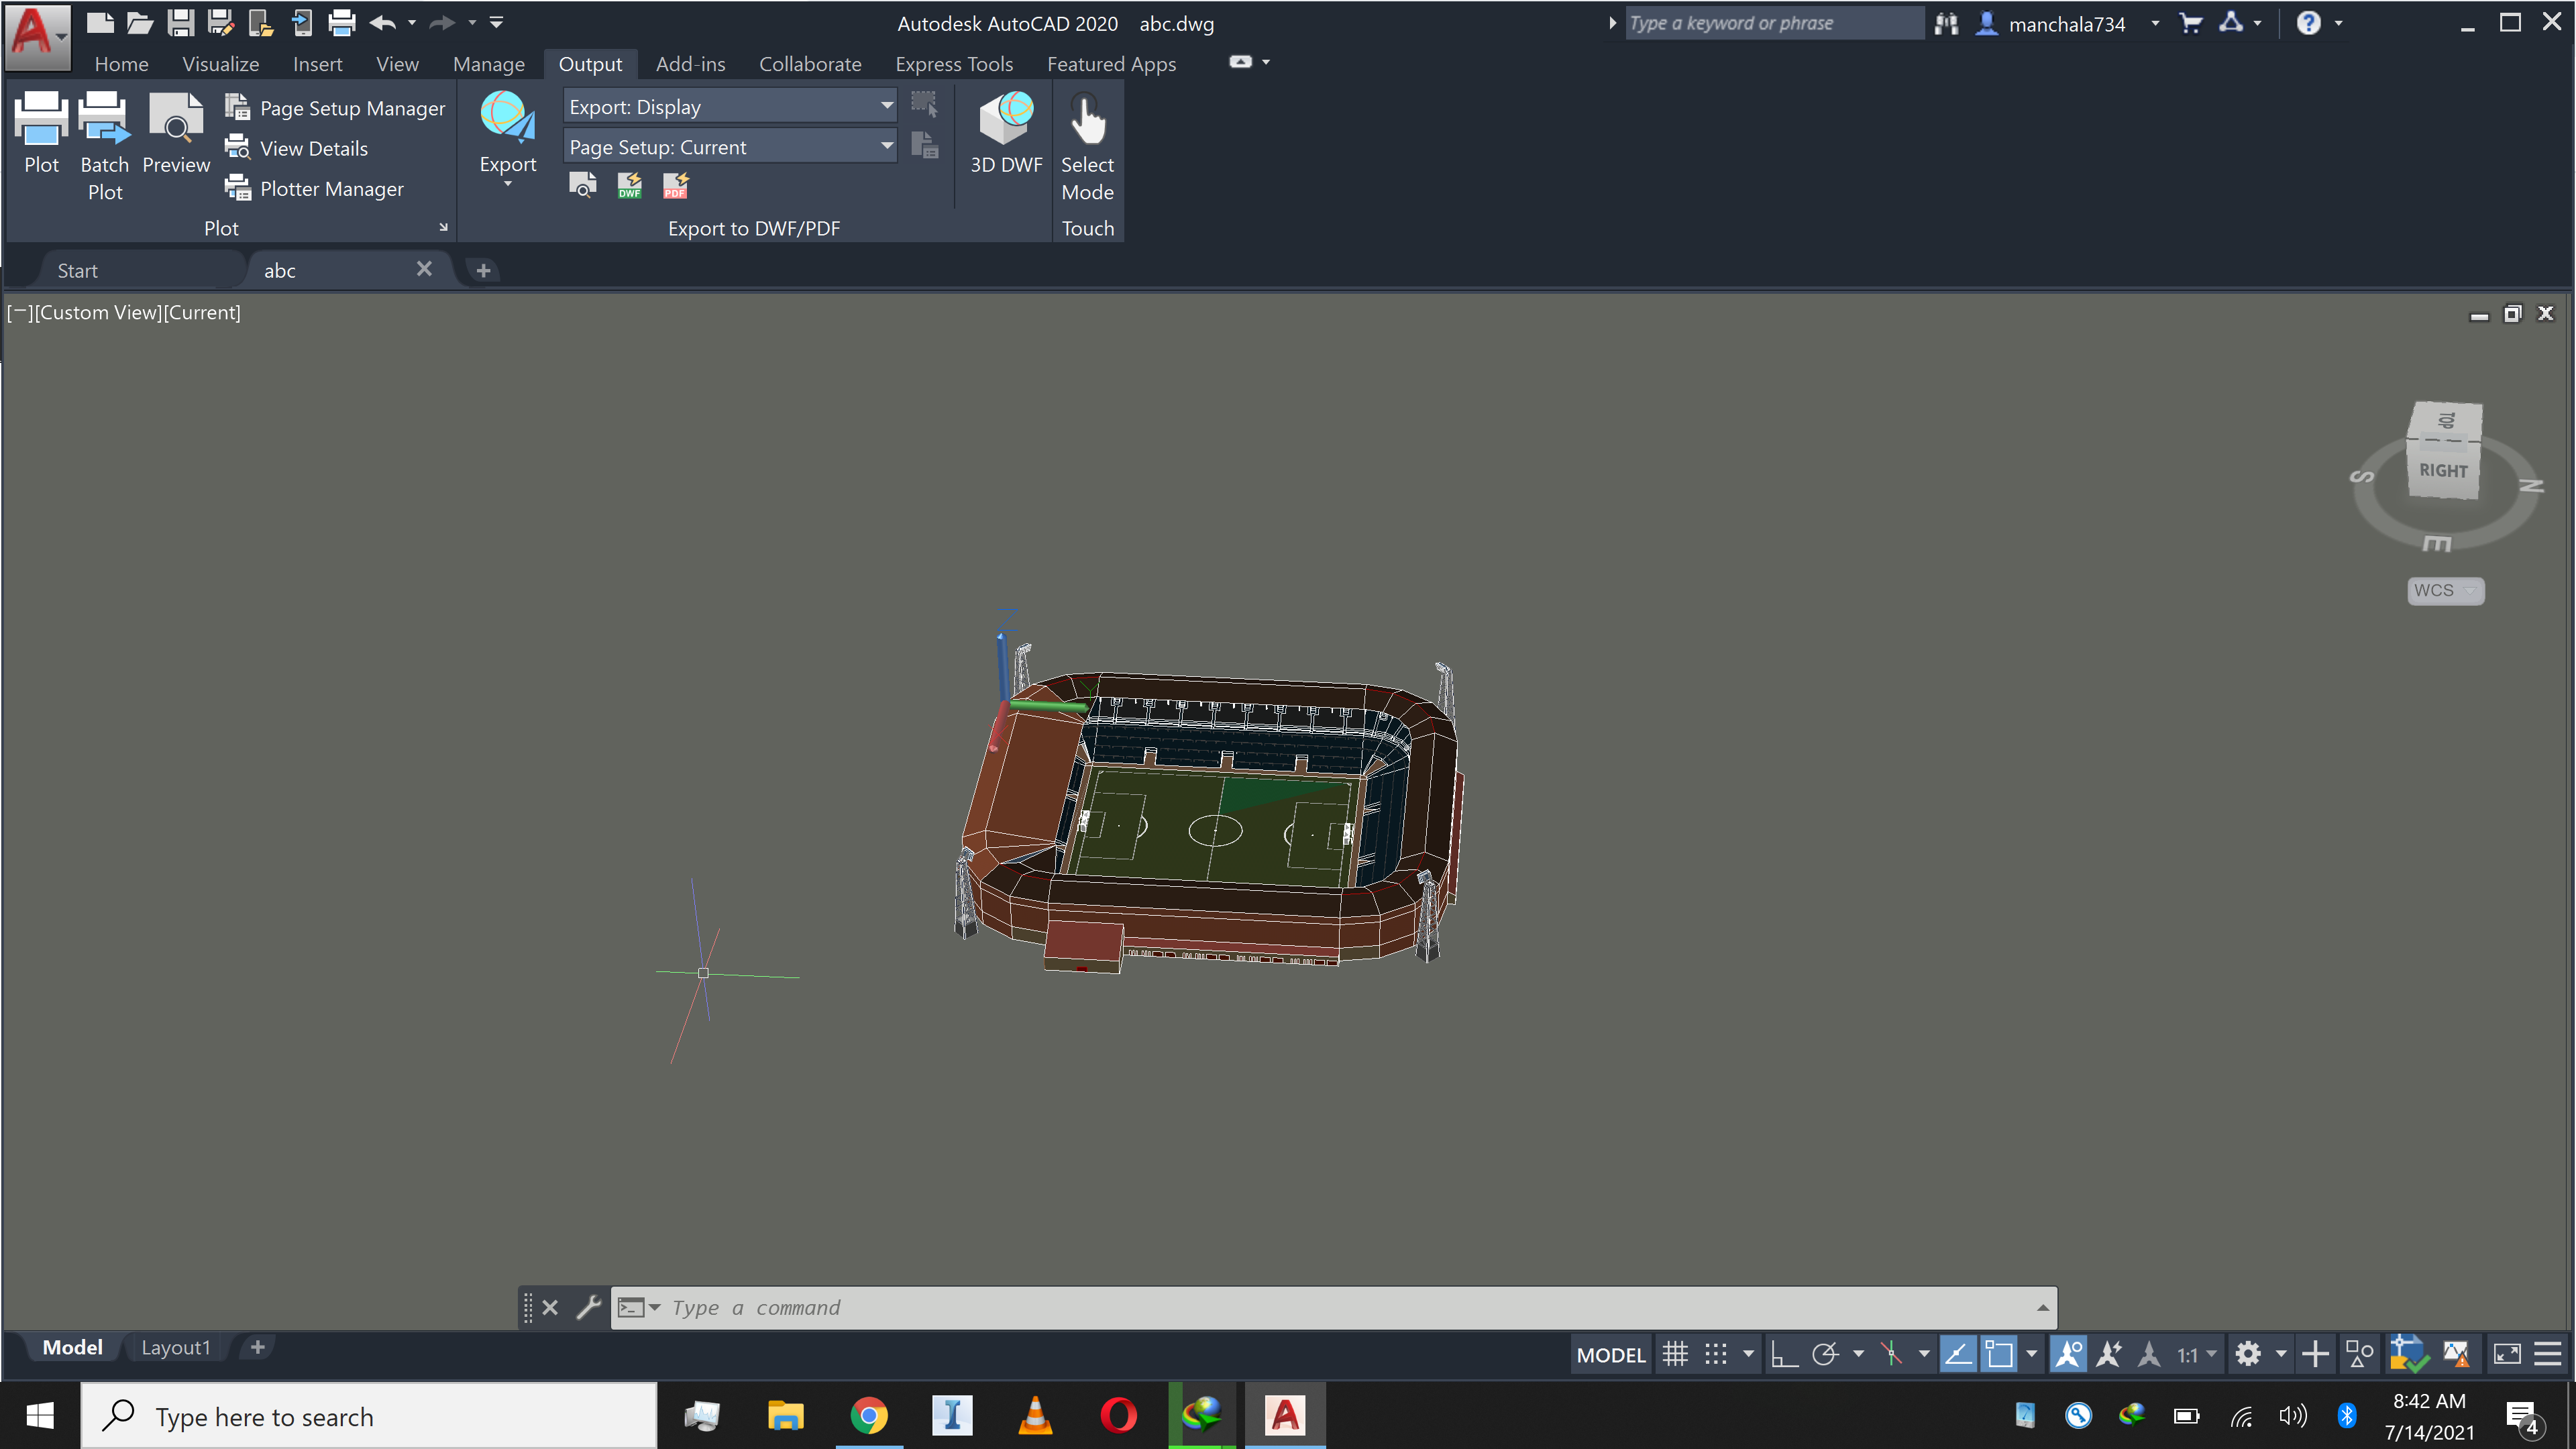Open the volume slider from the system tray

point(2292,1415)
